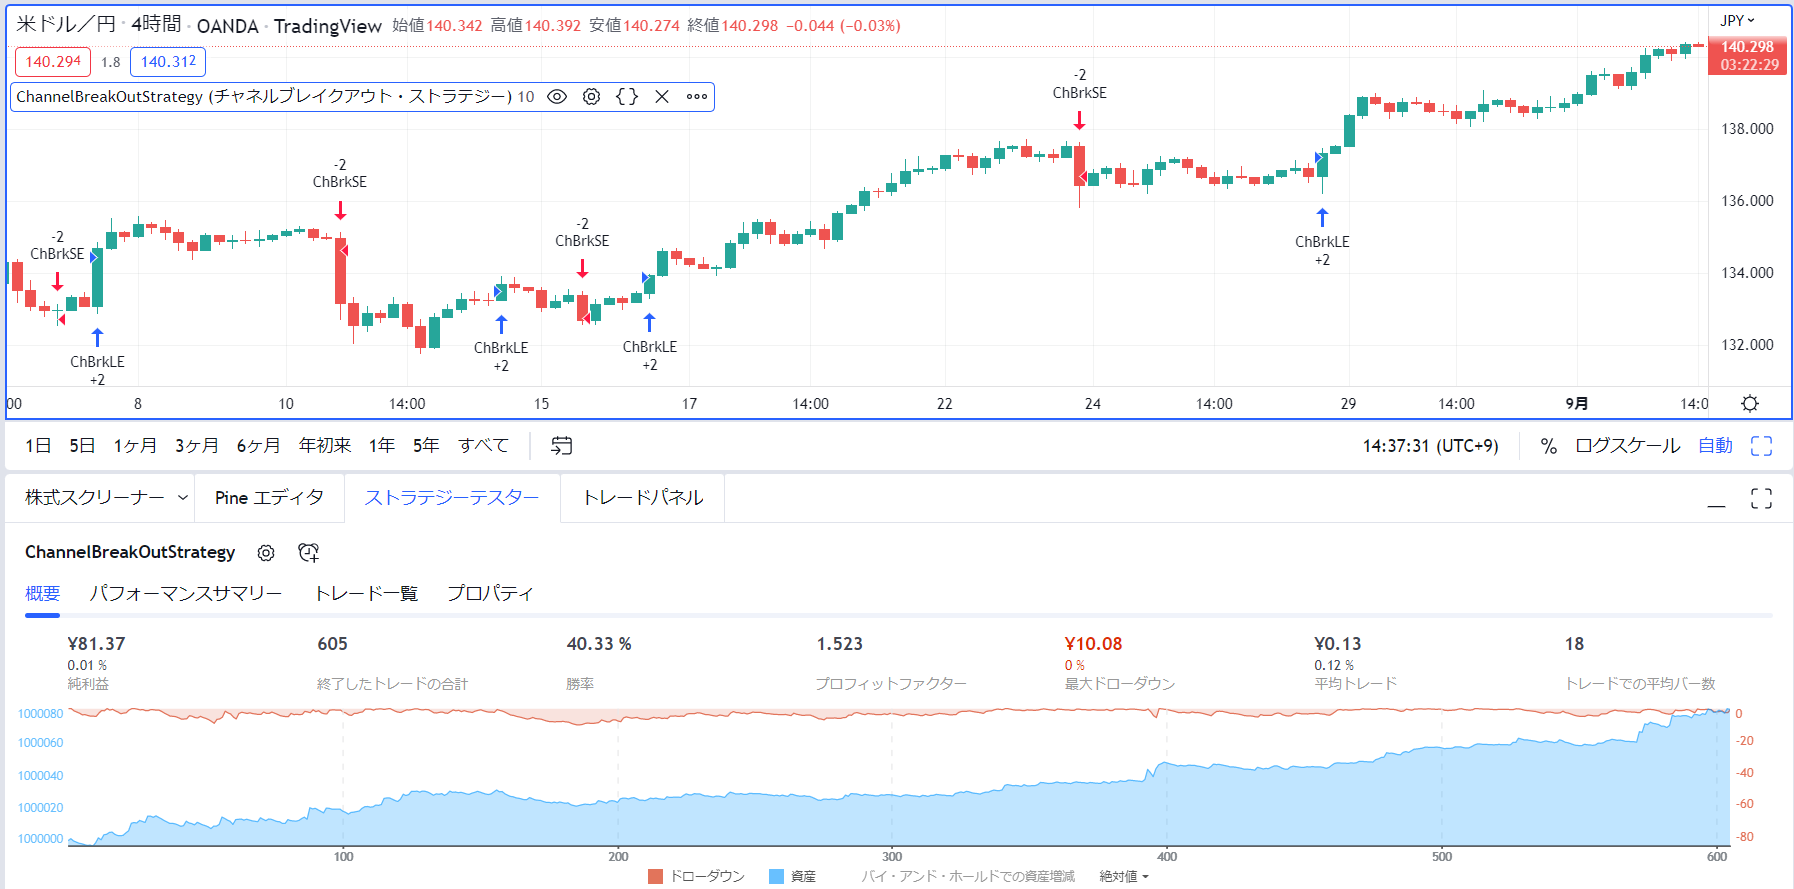Switch to ストラテジーテスター tab
The image size is (1794, 889).
pyautogui.click(x=452, y=498)
